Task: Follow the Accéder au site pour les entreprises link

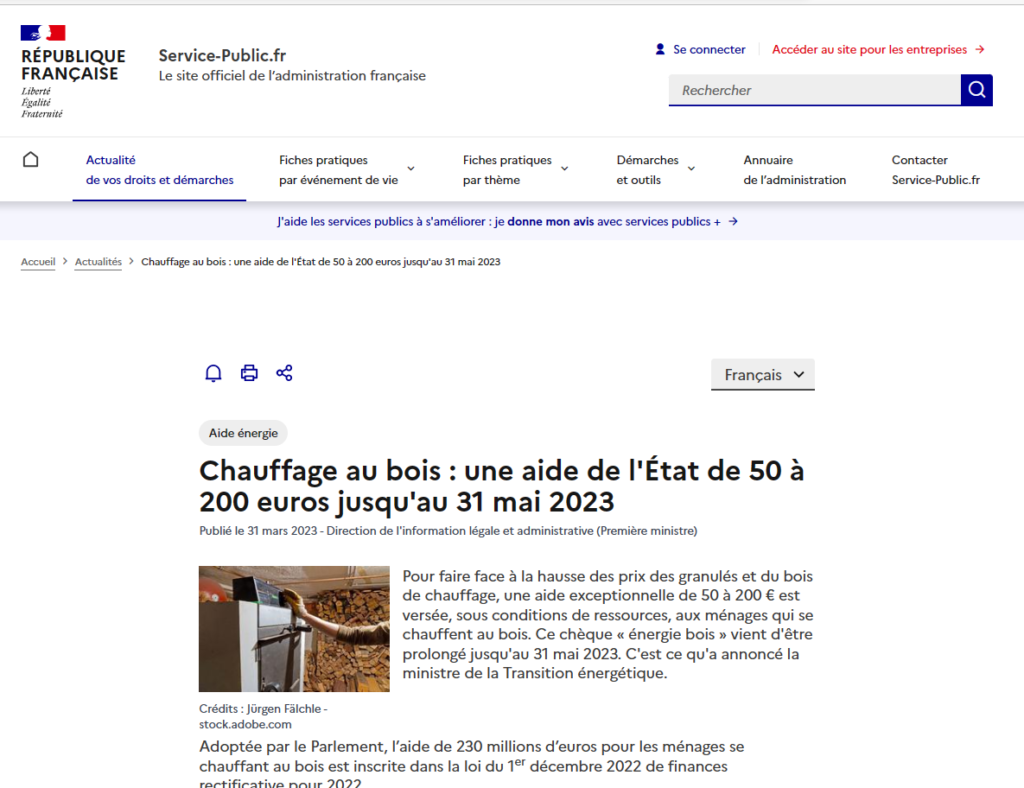Action: point(868,49)
